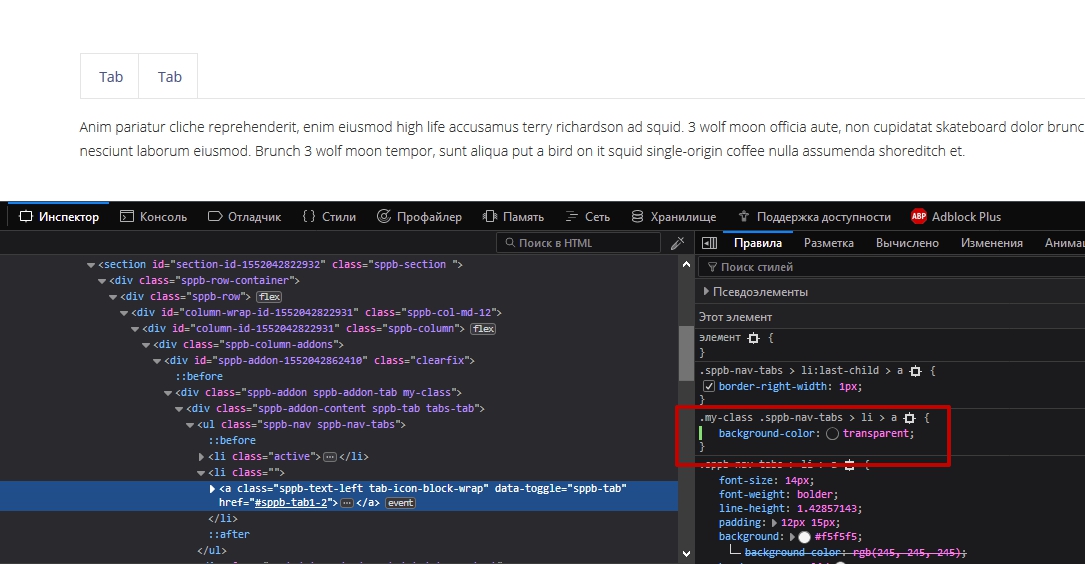Image resolution: width=1085 pixels, height=564 pixels.
Task: Click the markup scrollbar up arrow
Action: pyautogui.click(x=686, y=264)
